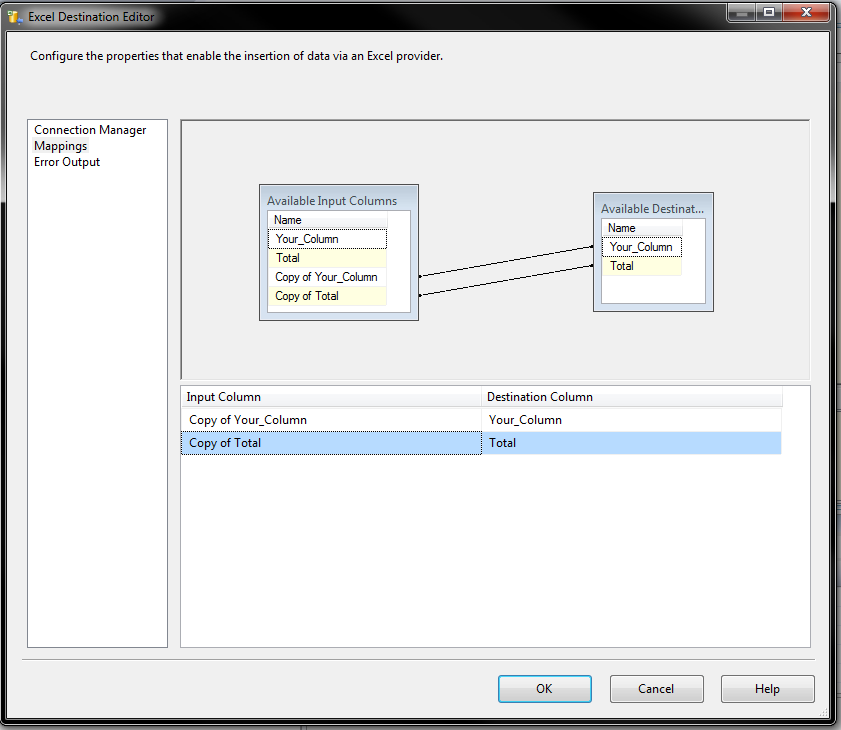841x730 pixels.
Task: Select the Copy of Your_Column mapping row
Action: [x=330, y=419]
